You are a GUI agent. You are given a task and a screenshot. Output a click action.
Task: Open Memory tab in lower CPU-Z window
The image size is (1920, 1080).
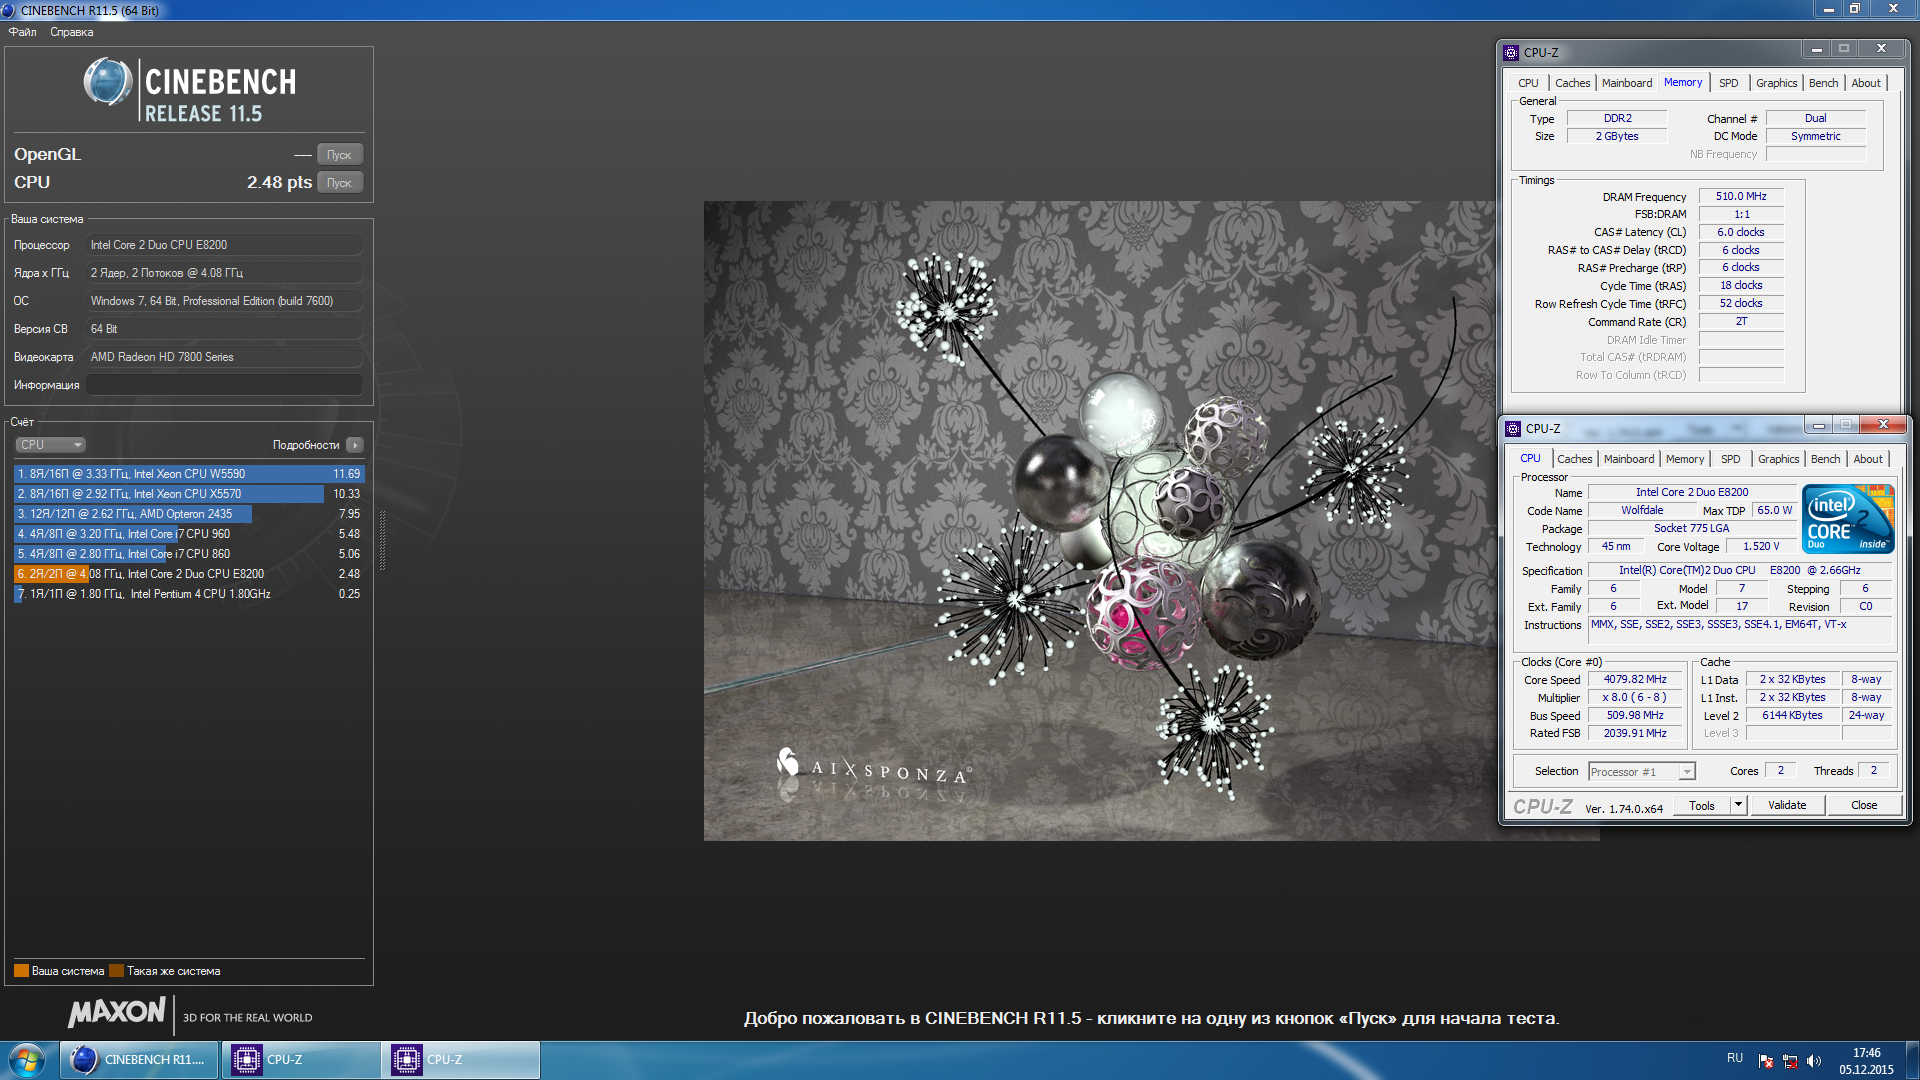point(1685,459)
